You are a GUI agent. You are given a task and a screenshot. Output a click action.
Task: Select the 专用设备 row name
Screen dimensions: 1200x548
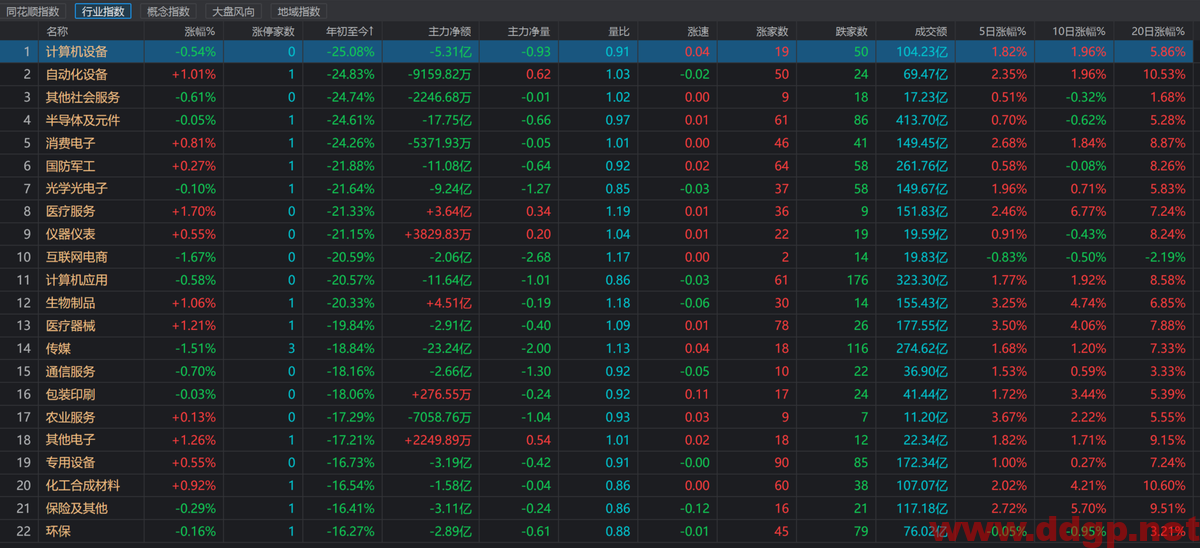70,462
